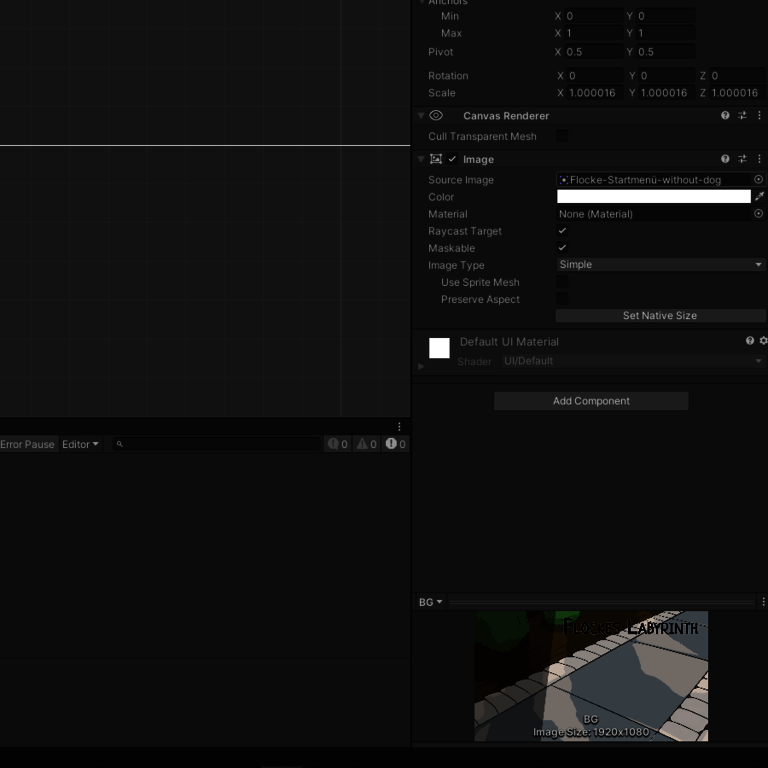
Task: Uncheck the Maskable option
Action: 562,248
